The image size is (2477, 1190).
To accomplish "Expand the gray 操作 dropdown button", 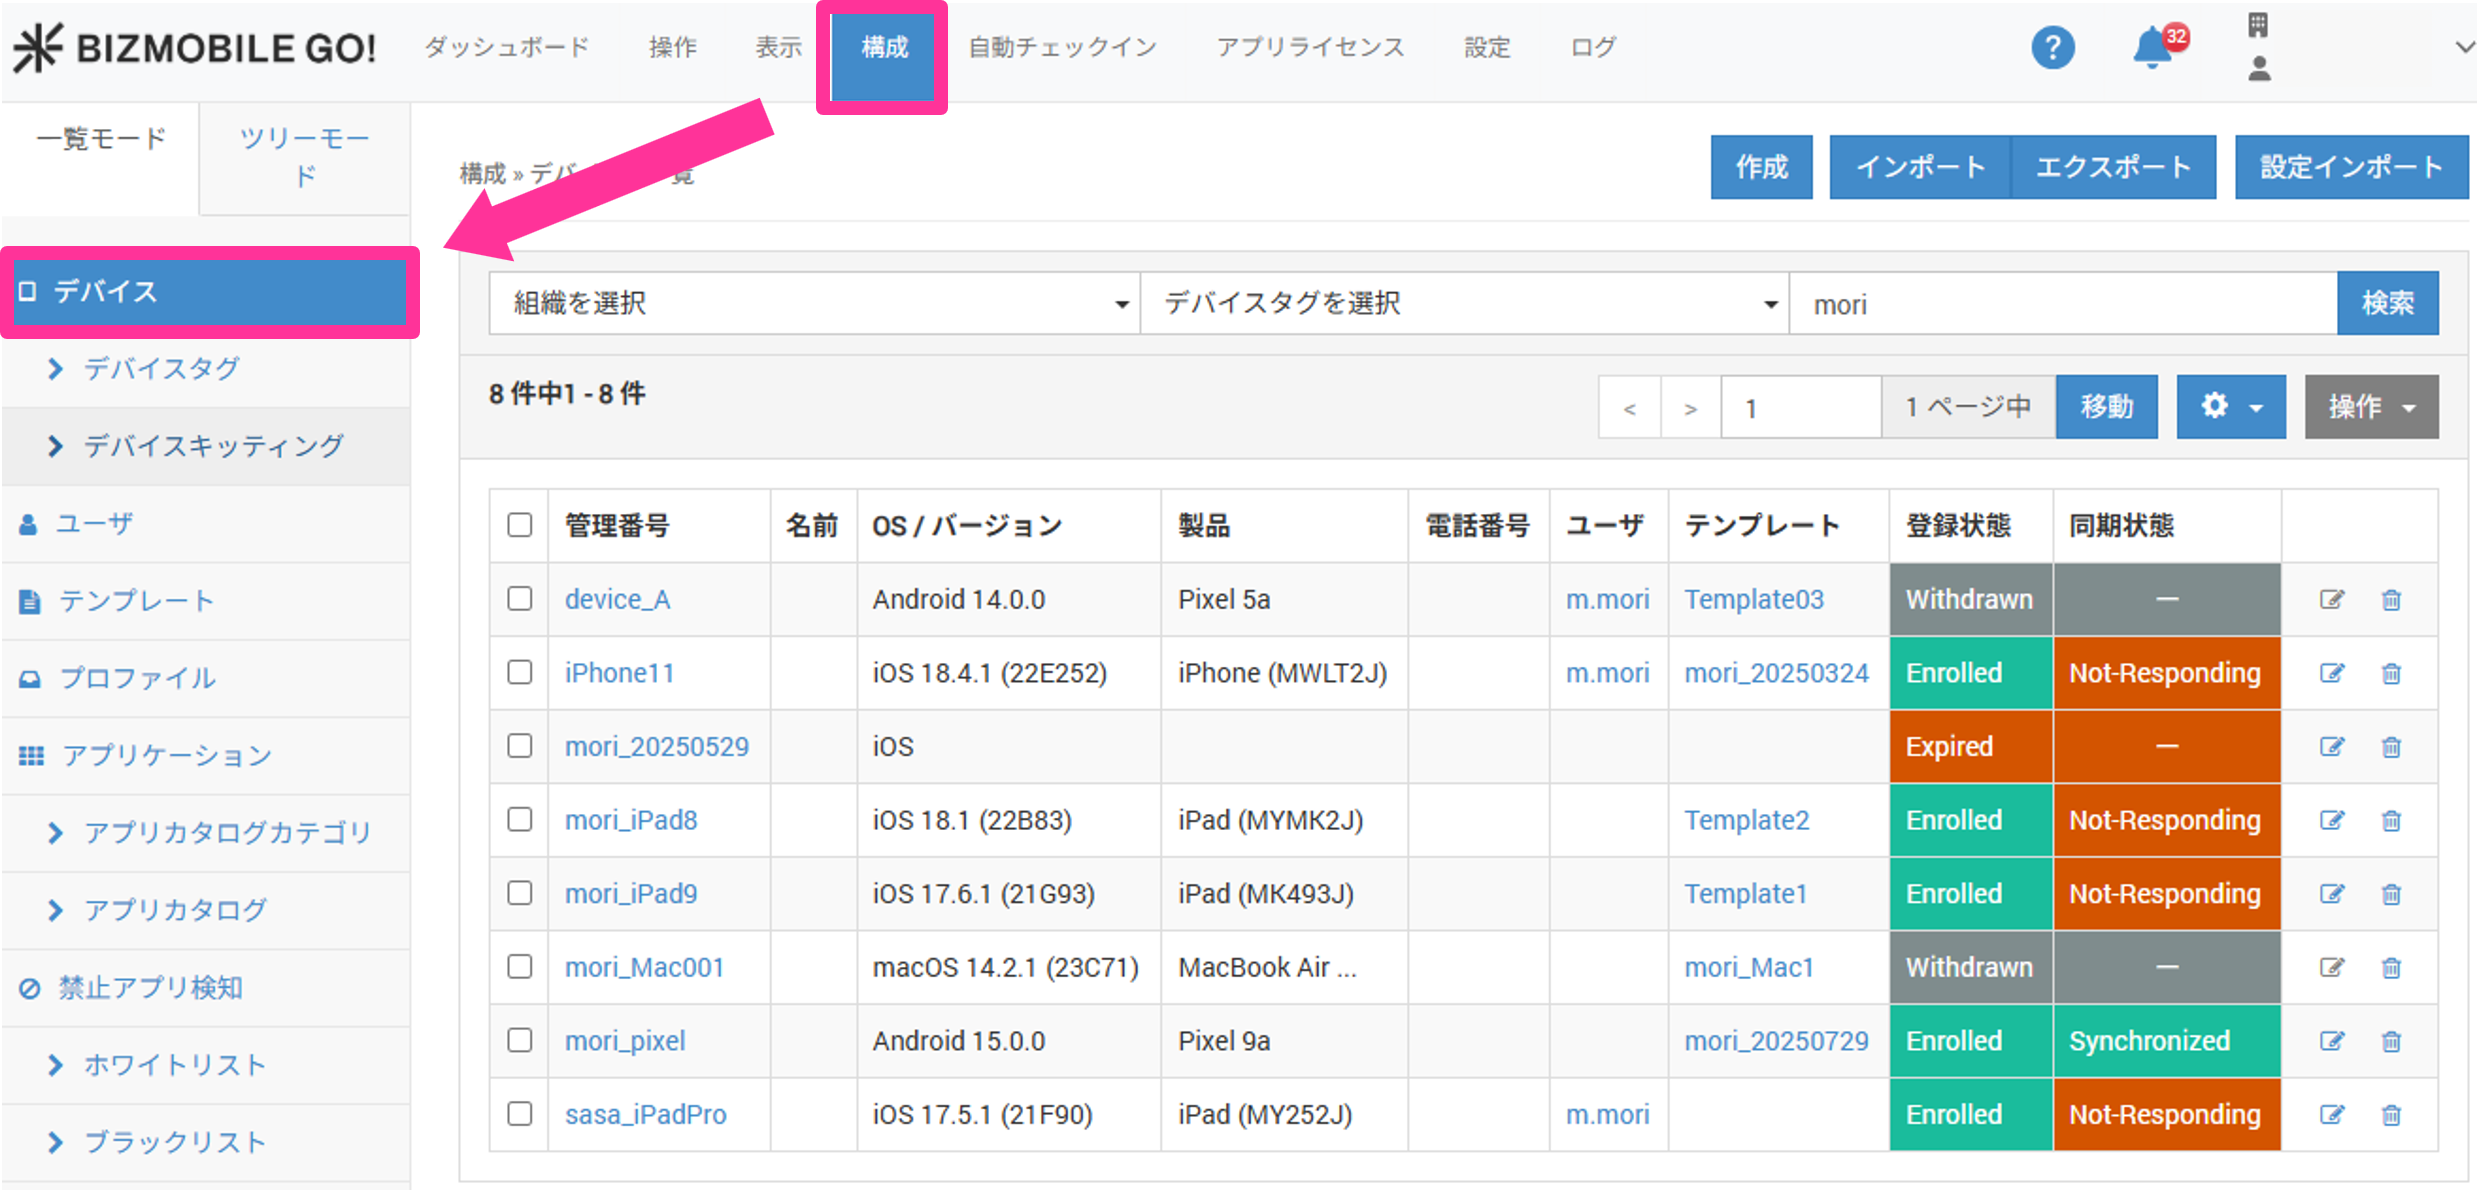I will pos(2370,407).
